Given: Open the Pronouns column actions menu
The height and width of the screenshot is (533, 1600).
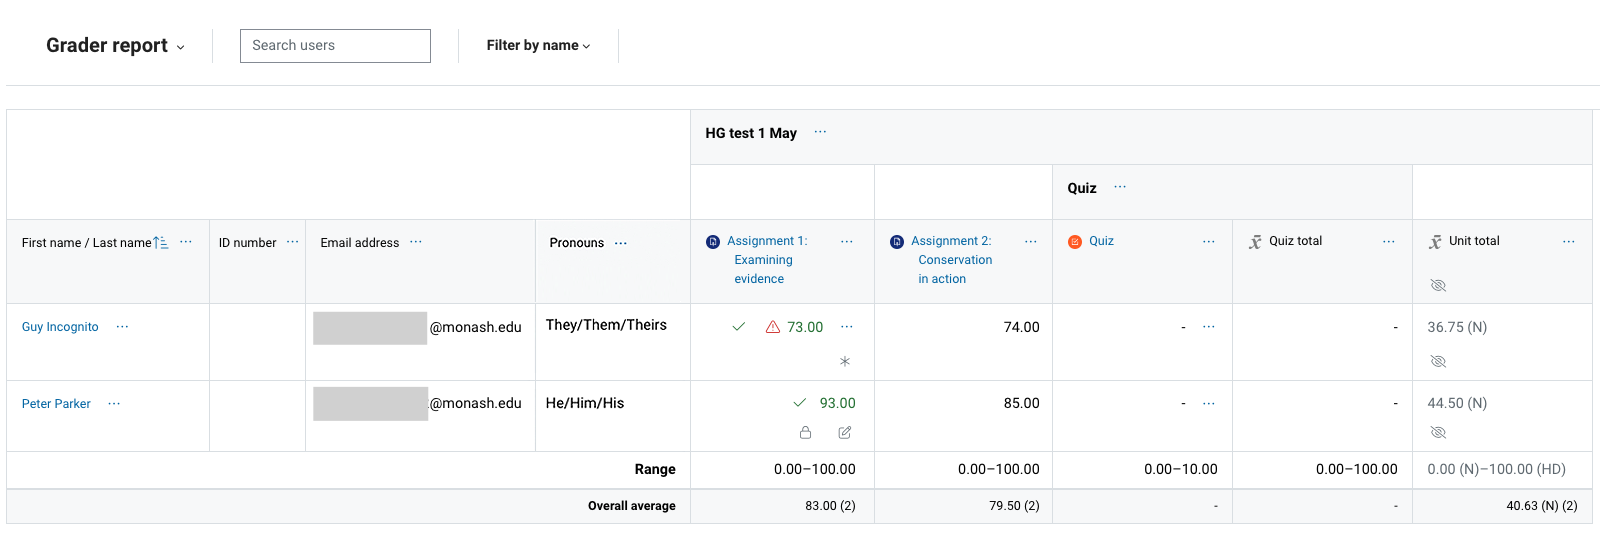Looking at the screenshot, I should tap(621, 243).
